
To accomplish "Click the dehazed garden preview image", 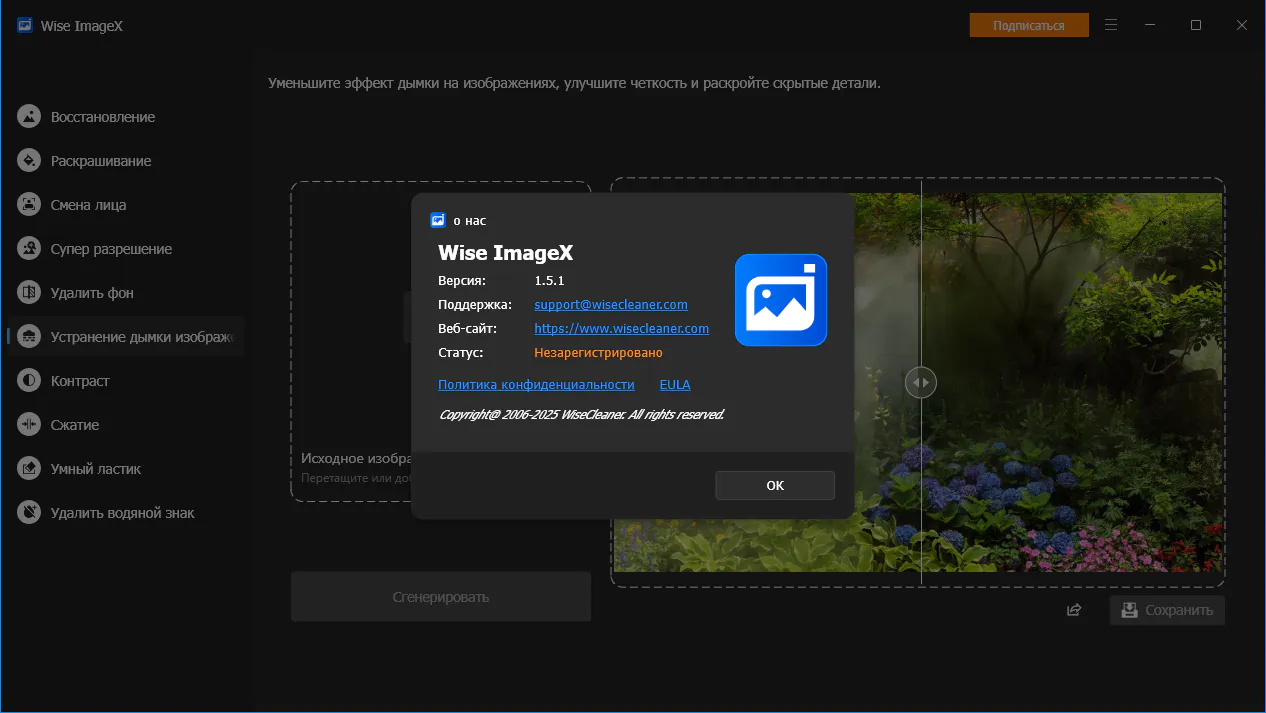I will pos(918,382).
